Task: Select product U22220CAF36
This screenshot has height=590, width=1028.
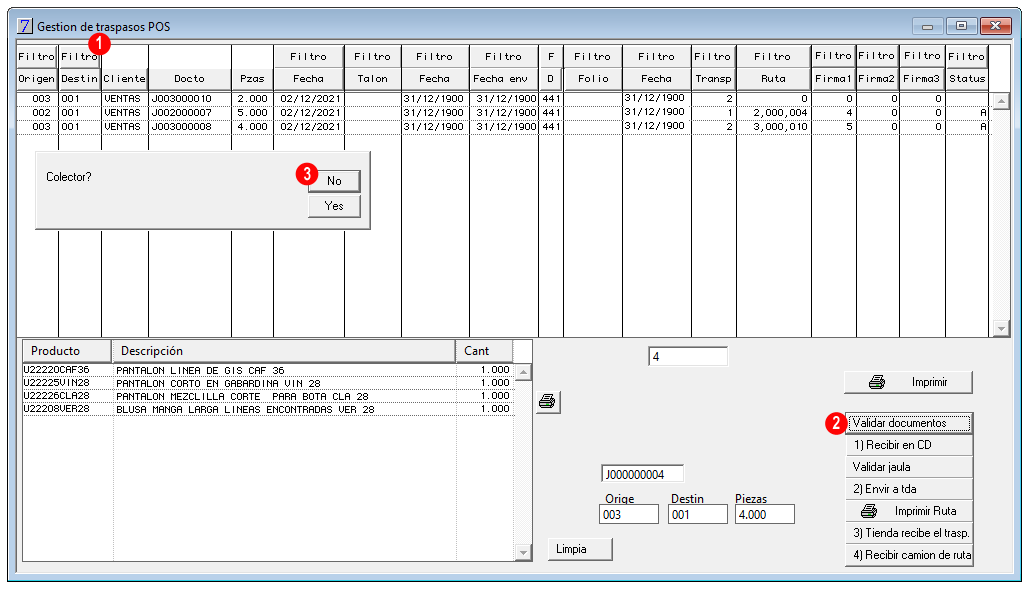Action: click(x=268, y=370)
